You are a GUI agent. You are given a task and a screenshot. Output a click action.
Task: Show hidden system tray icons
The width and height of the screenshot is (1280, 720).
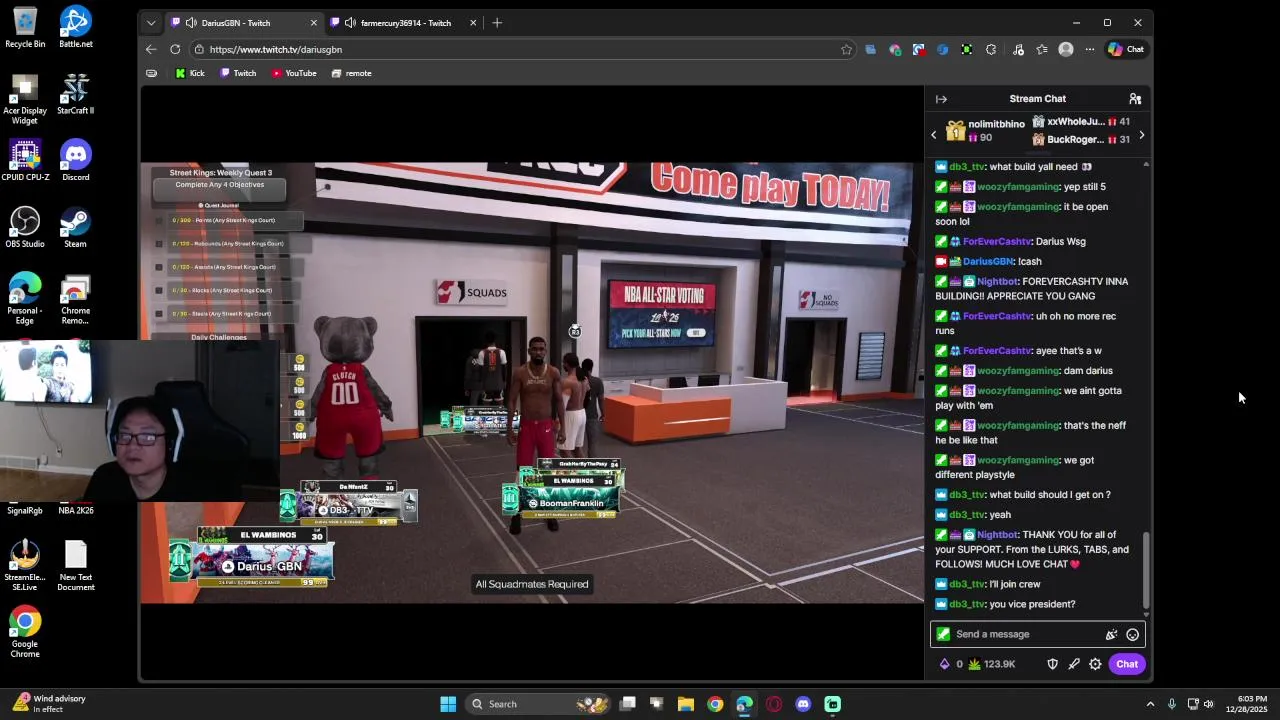point(1150,704)
